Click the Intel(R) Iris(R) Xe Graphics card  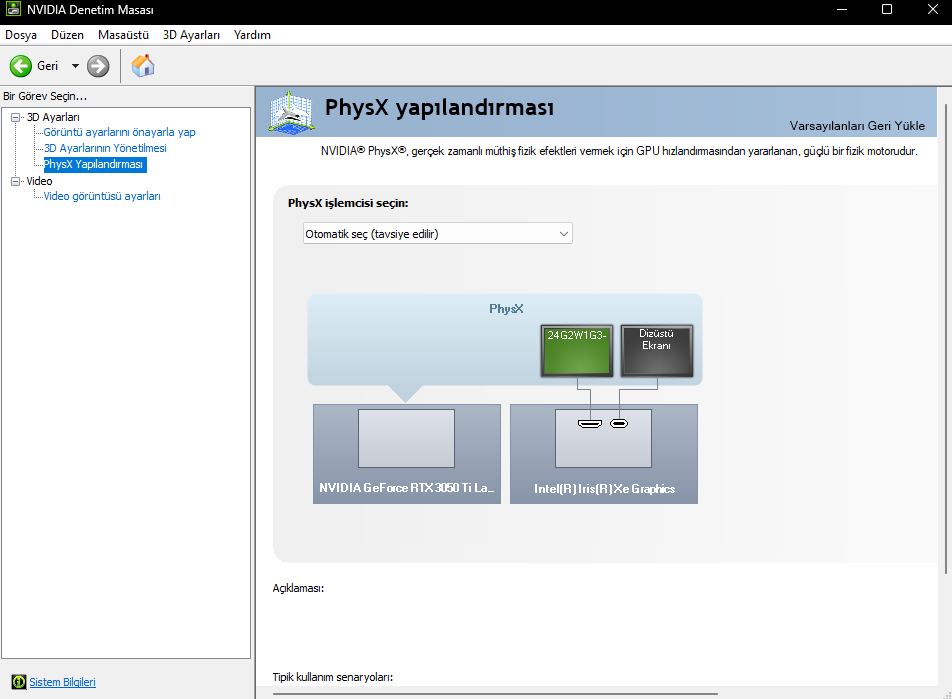click(604, 454)
